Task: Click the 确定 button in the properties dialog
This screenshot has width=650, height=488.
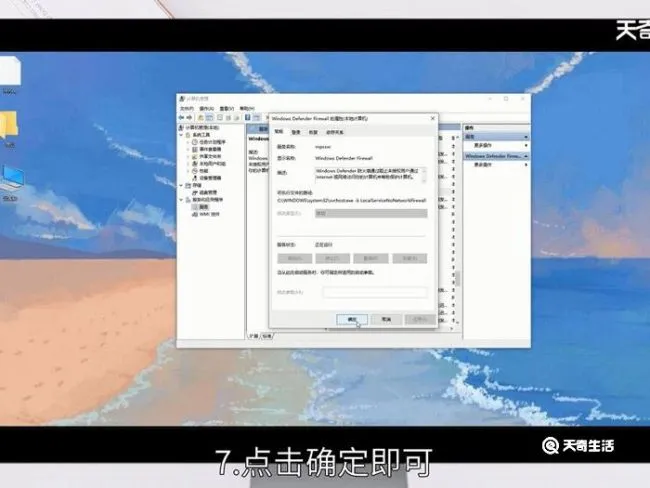Action: point(352,319)
